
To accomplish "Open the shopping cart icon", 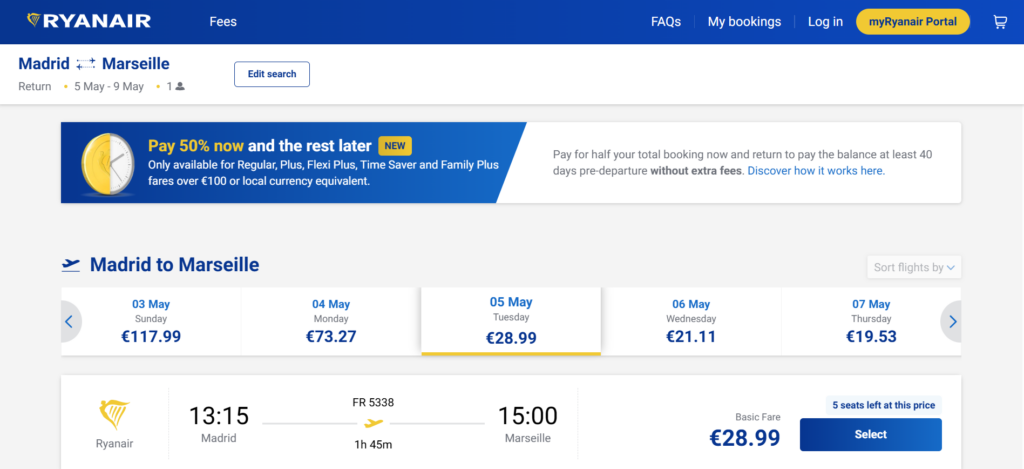I will [x=999, y=22].
